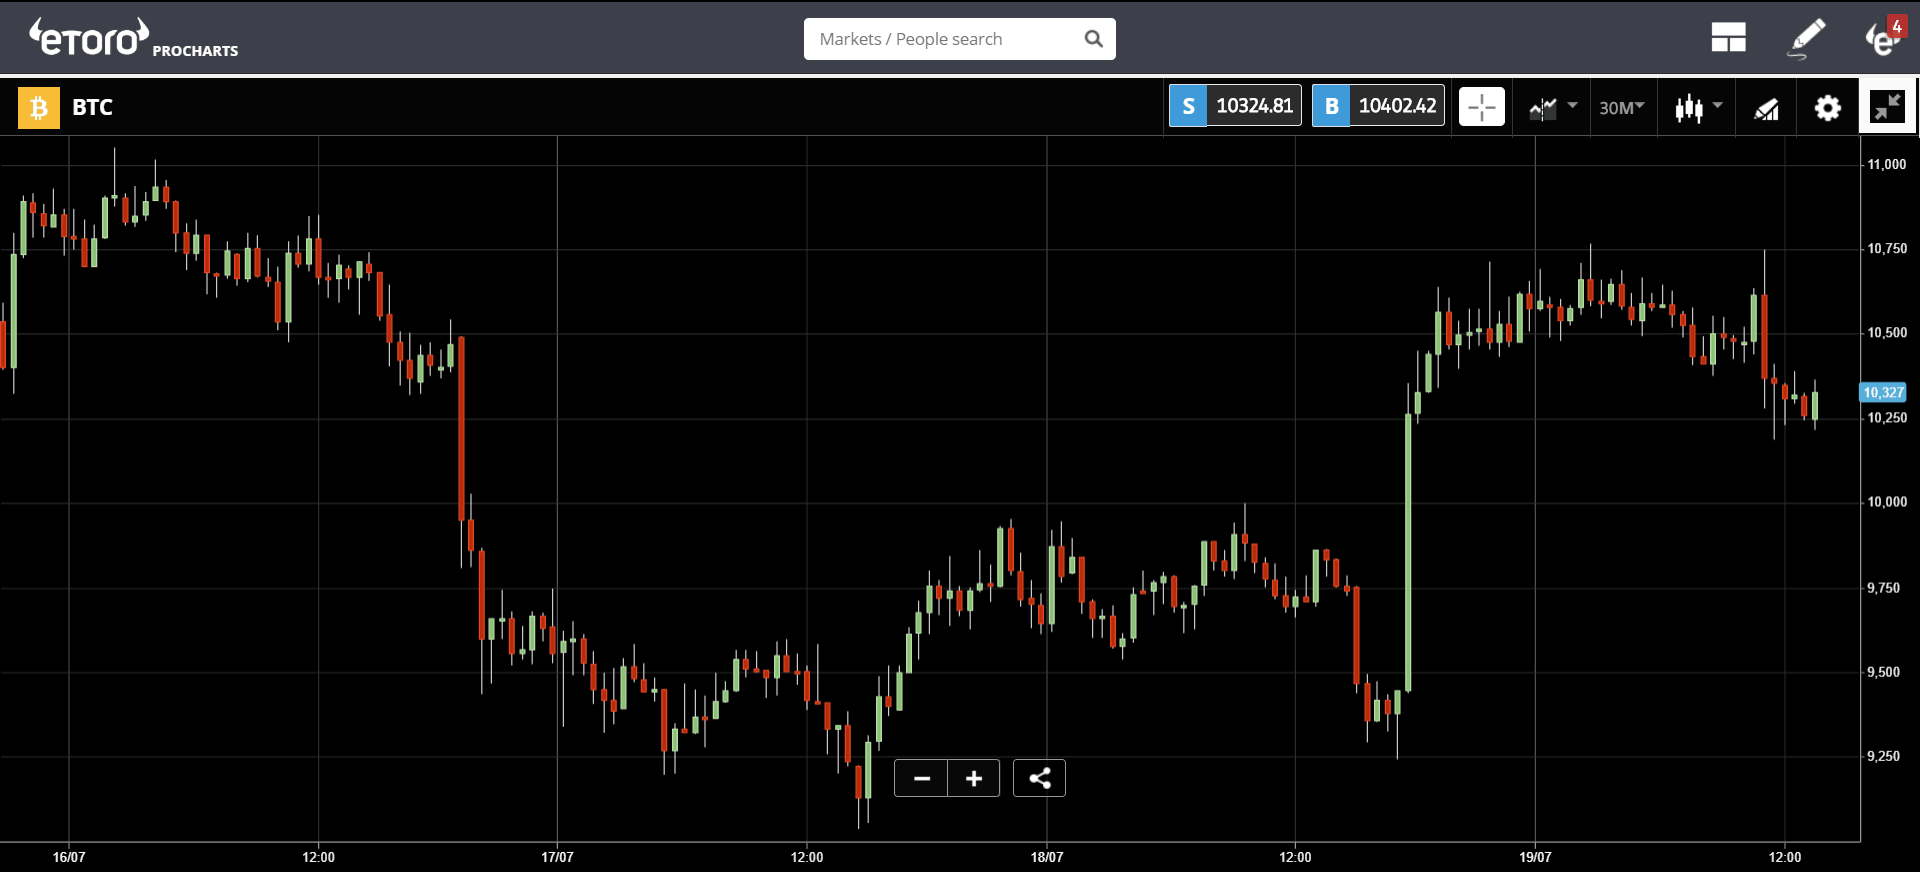
Task: Click the magnifying glass search icon
Action: click(x=1094, y=39)
